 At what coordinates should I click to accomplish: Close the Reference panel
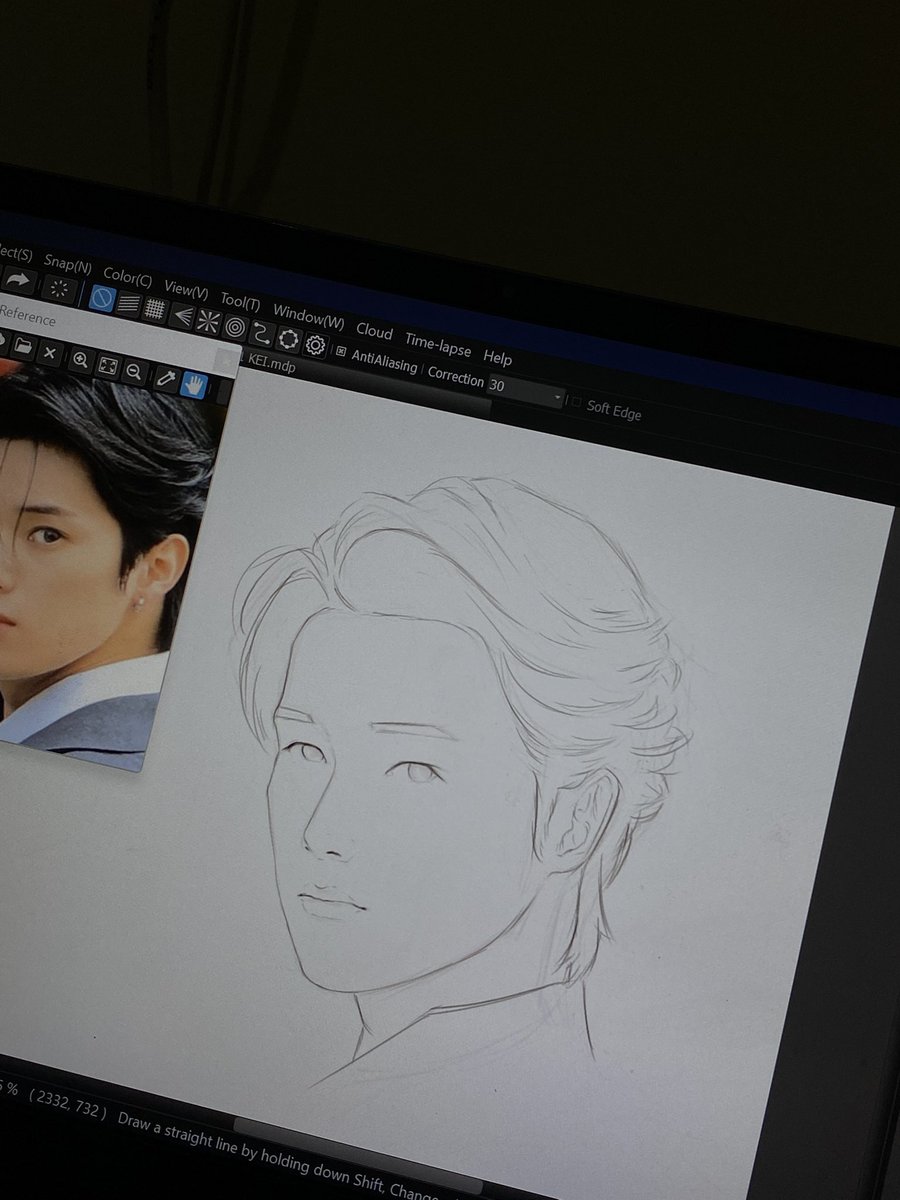228,359
